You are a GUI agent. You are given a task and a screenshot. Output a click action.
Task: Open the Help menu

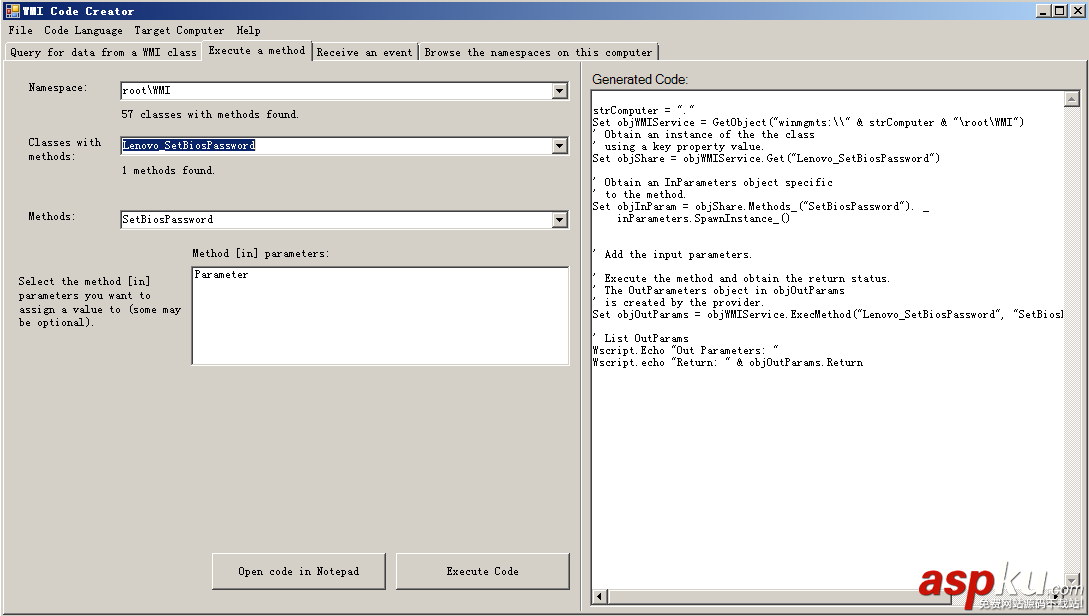point(249,31)
